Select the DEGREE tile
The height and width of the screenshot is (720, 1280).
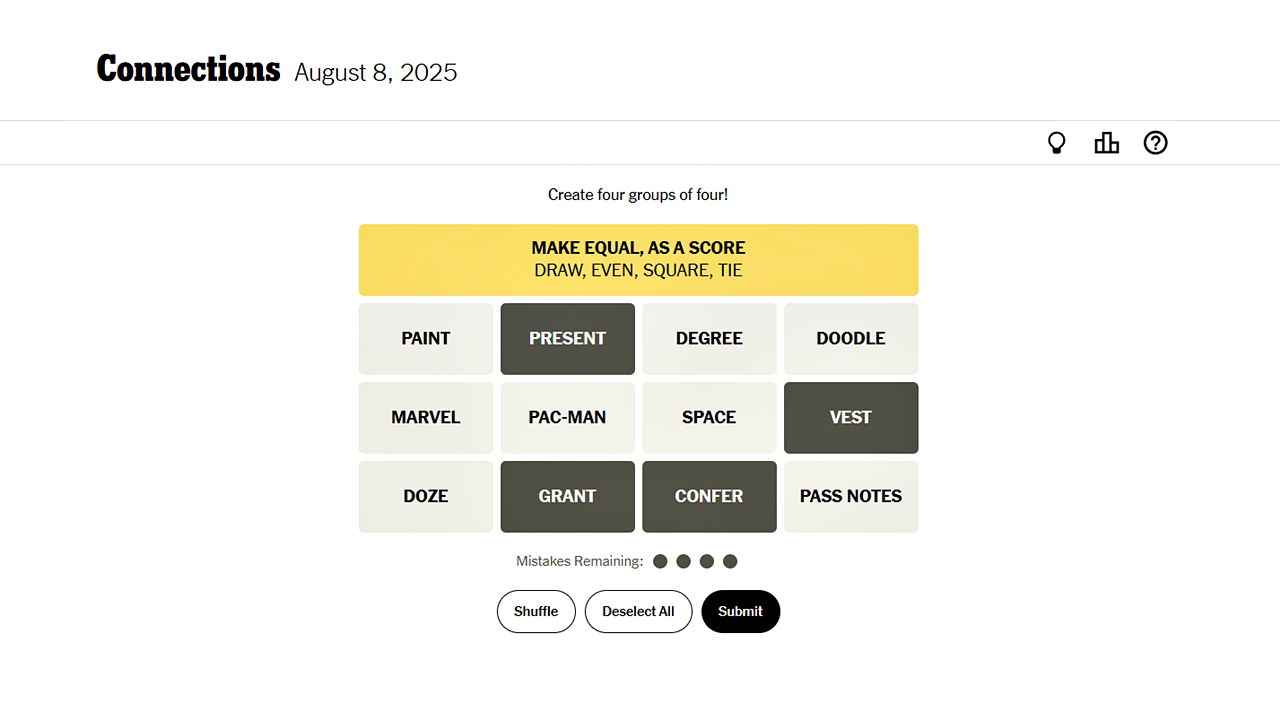pyautogui.click(x=709, y=338)
